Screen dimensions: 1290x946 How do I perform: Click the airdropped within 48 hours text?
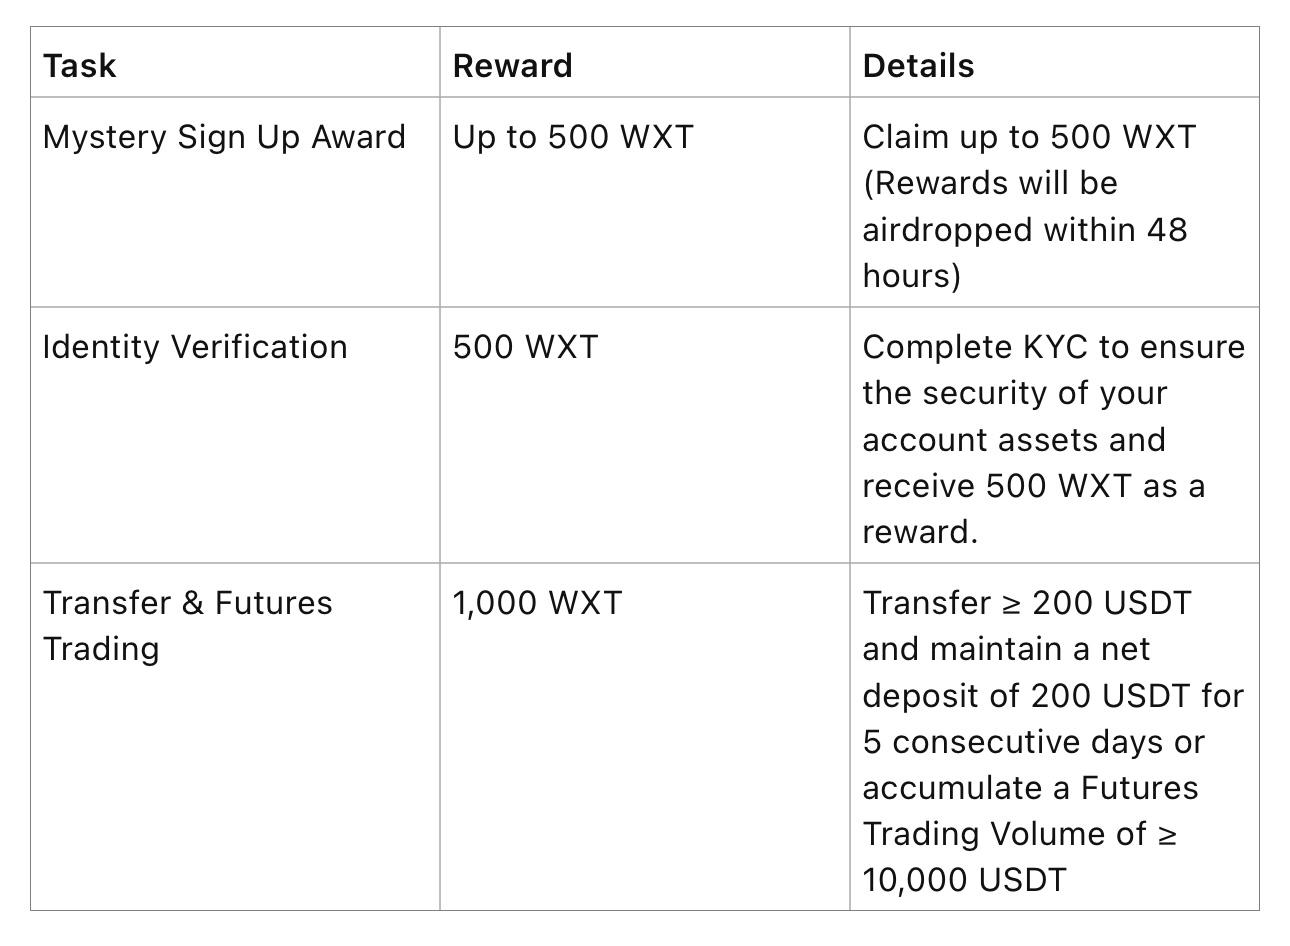point(1025,252)
